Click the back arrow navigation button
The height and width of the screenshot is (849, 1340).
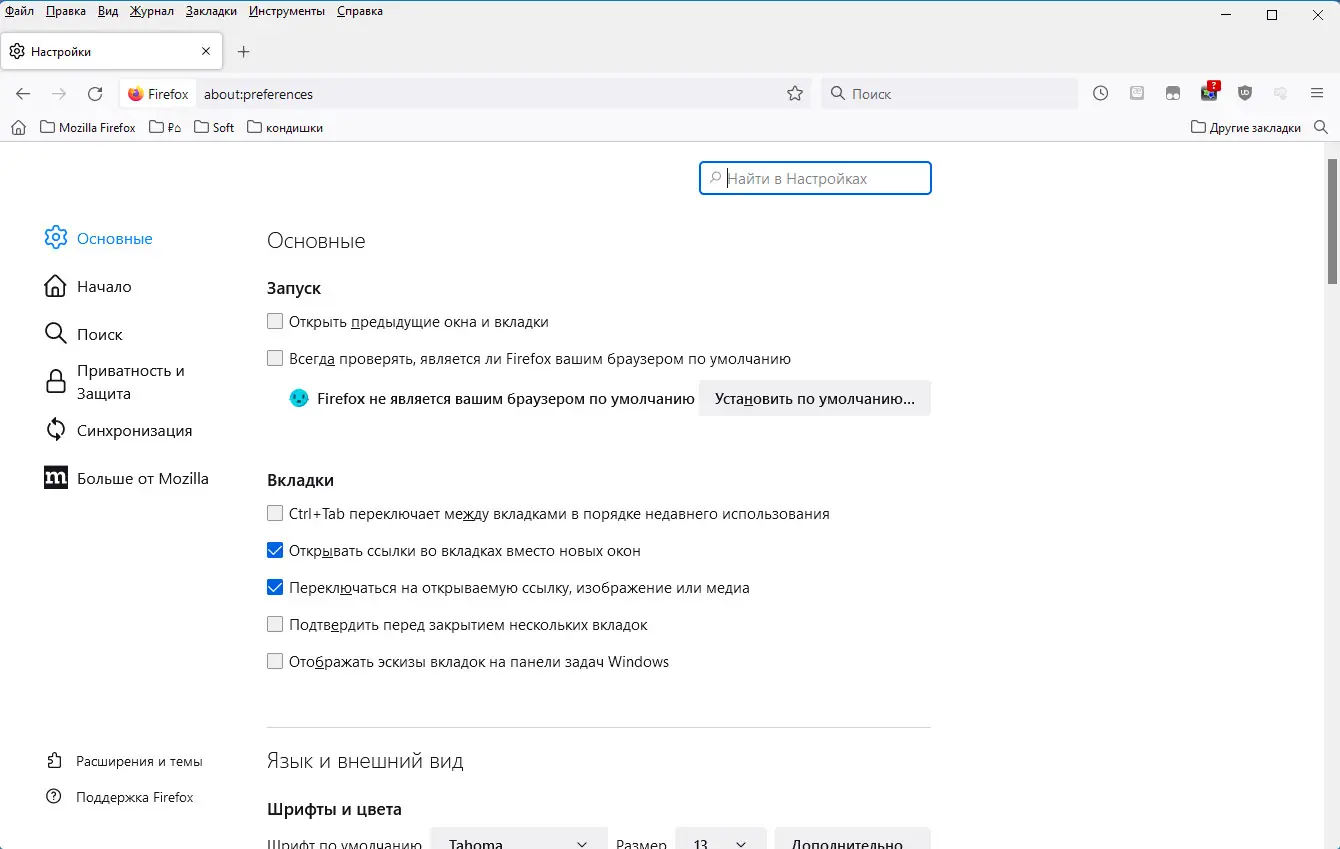pyautogui.click(x=23, y=94)
